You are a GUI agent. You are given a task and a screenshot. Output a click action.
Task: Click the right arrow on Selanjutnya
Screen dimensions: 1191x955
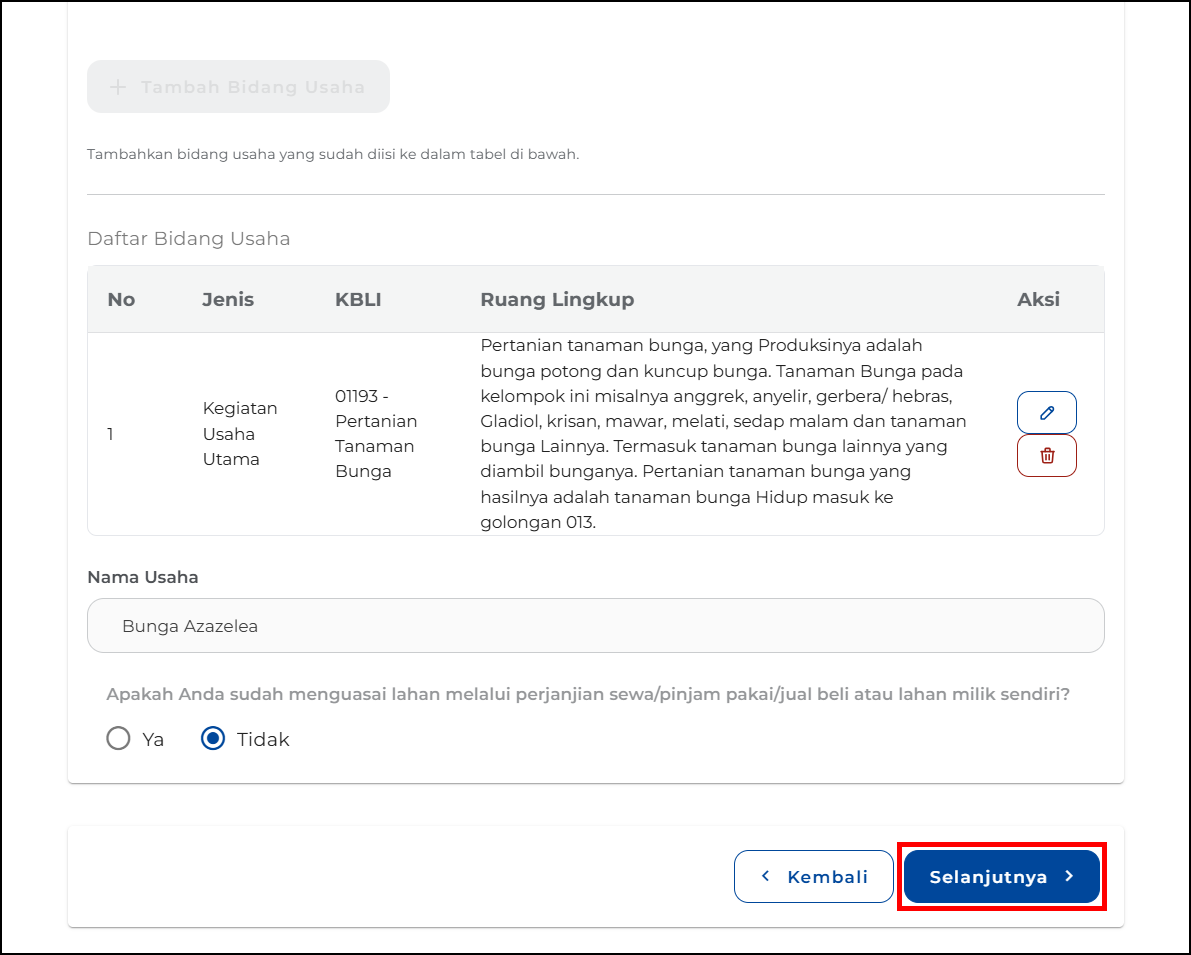pos(1069,876)
